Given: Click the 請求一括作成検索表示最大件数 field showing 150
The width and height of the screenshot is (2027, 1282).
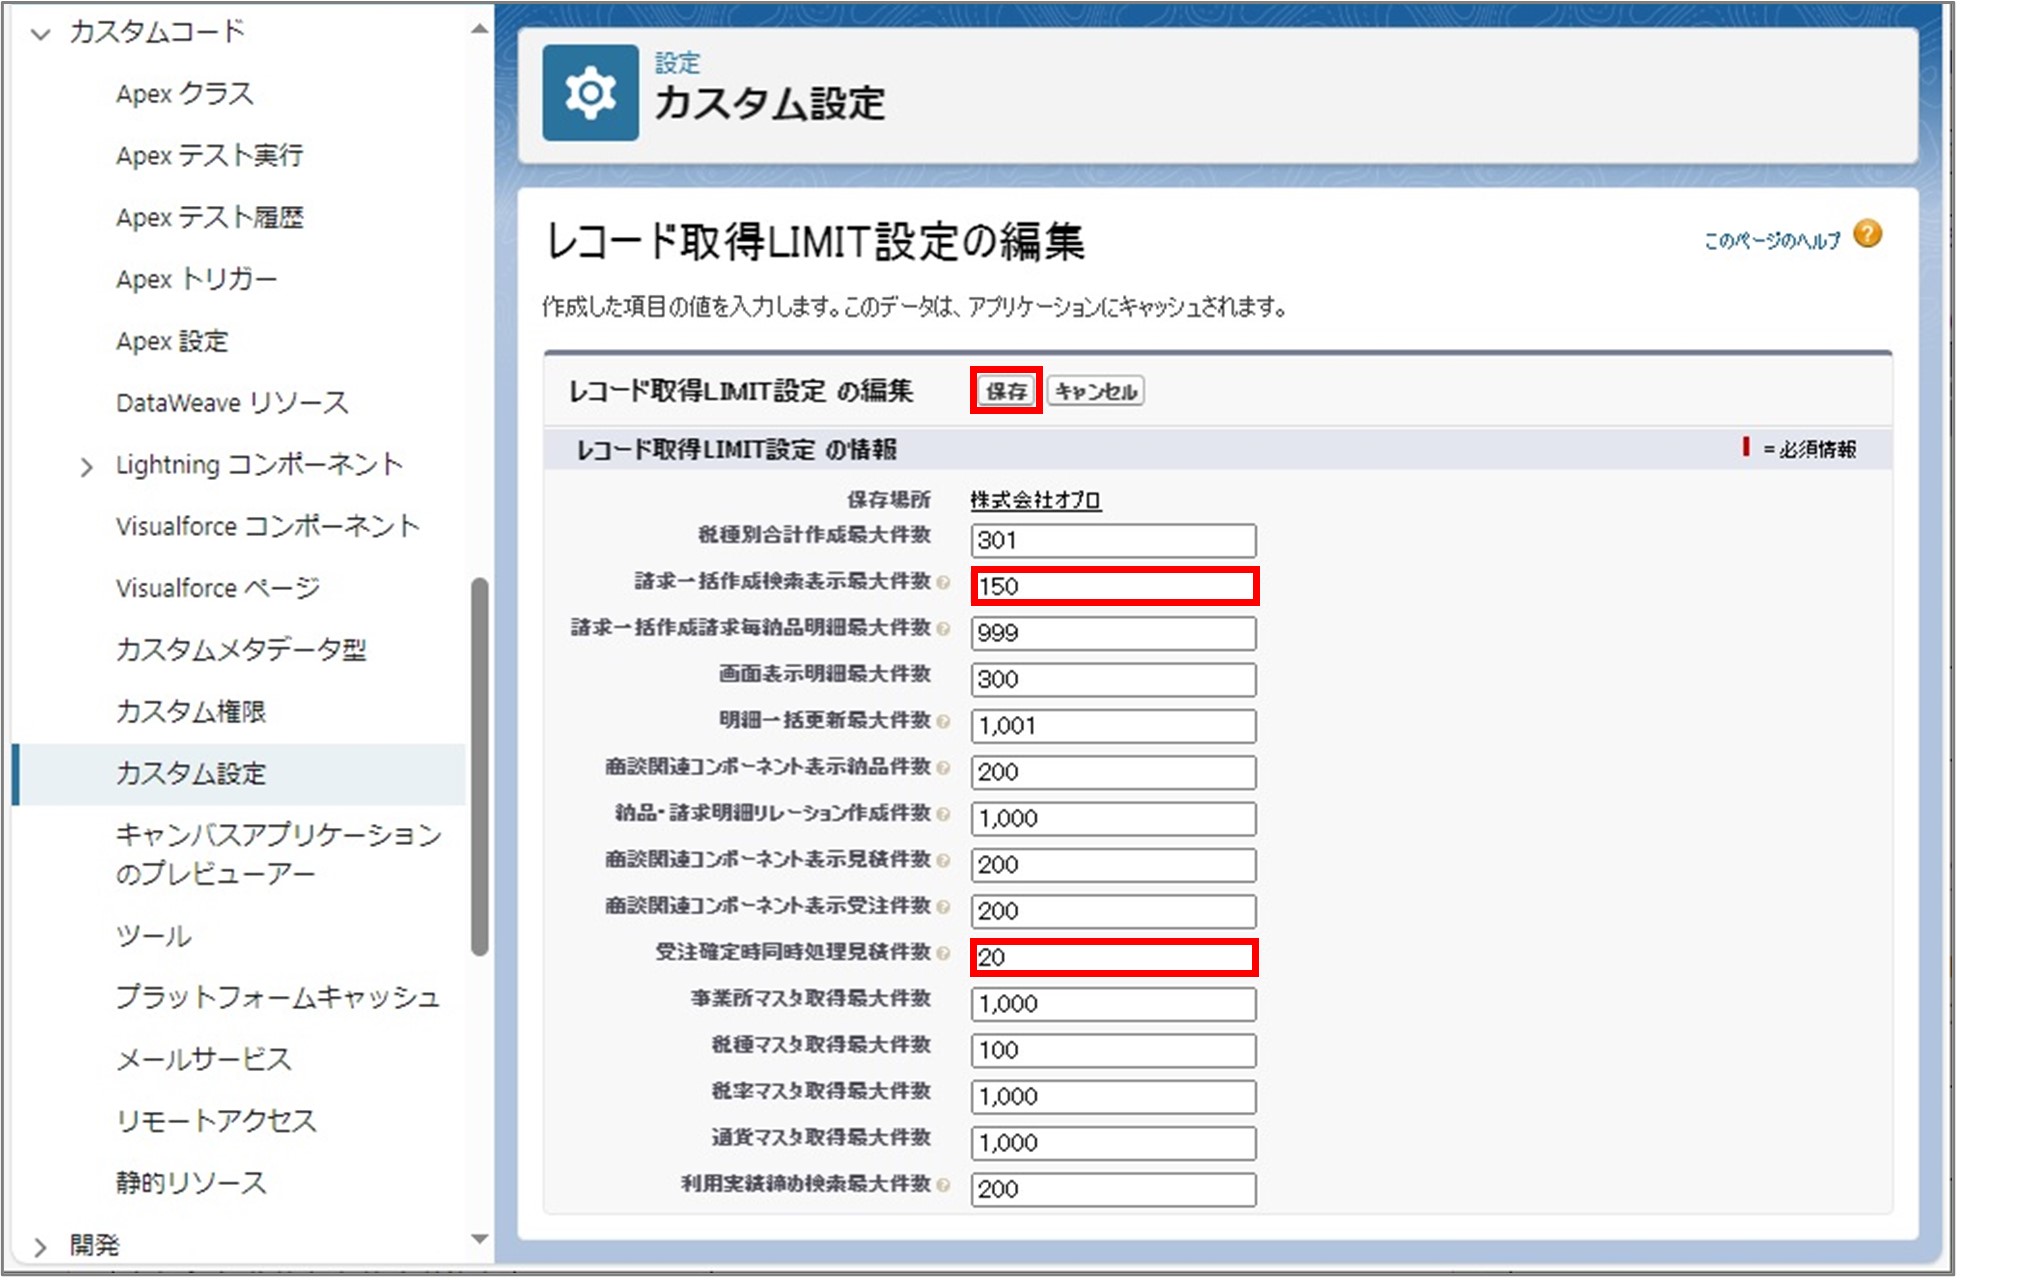Looking at the screenshot, I should coord(1113,586).
